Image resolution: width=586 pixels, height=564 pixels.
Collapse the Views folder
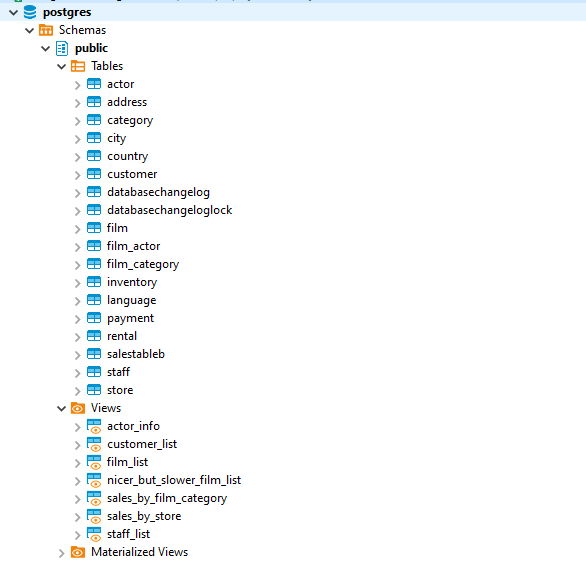pyautogui.click(x=62, y=409)
